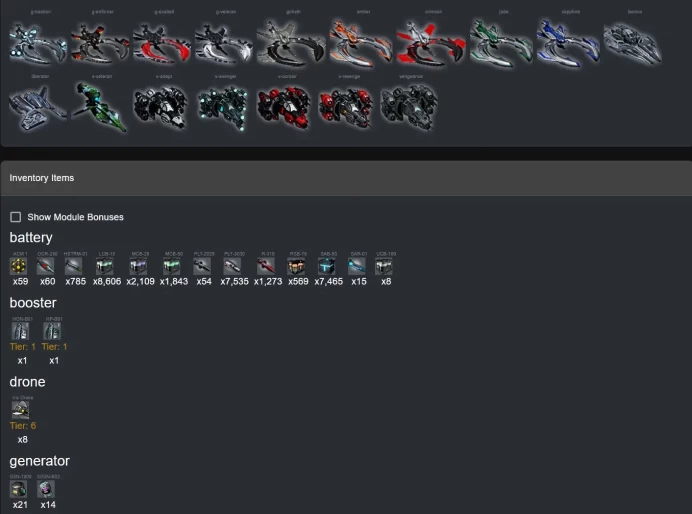Click the drone section heading

point(27,382)
